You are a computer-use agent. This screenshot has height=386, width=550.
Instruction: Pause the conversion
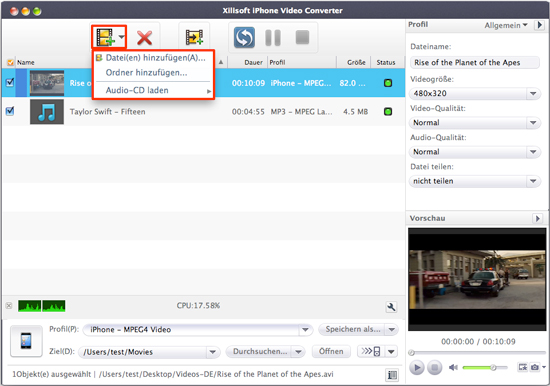point(273,38)
